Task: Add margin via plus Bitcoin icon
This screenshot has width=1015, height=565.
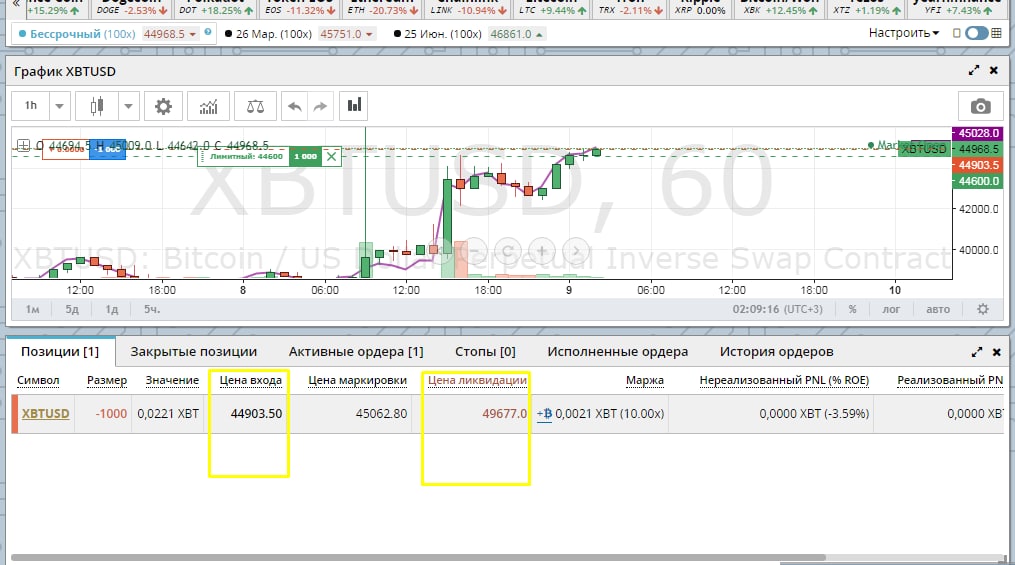Action: (544, 414)
